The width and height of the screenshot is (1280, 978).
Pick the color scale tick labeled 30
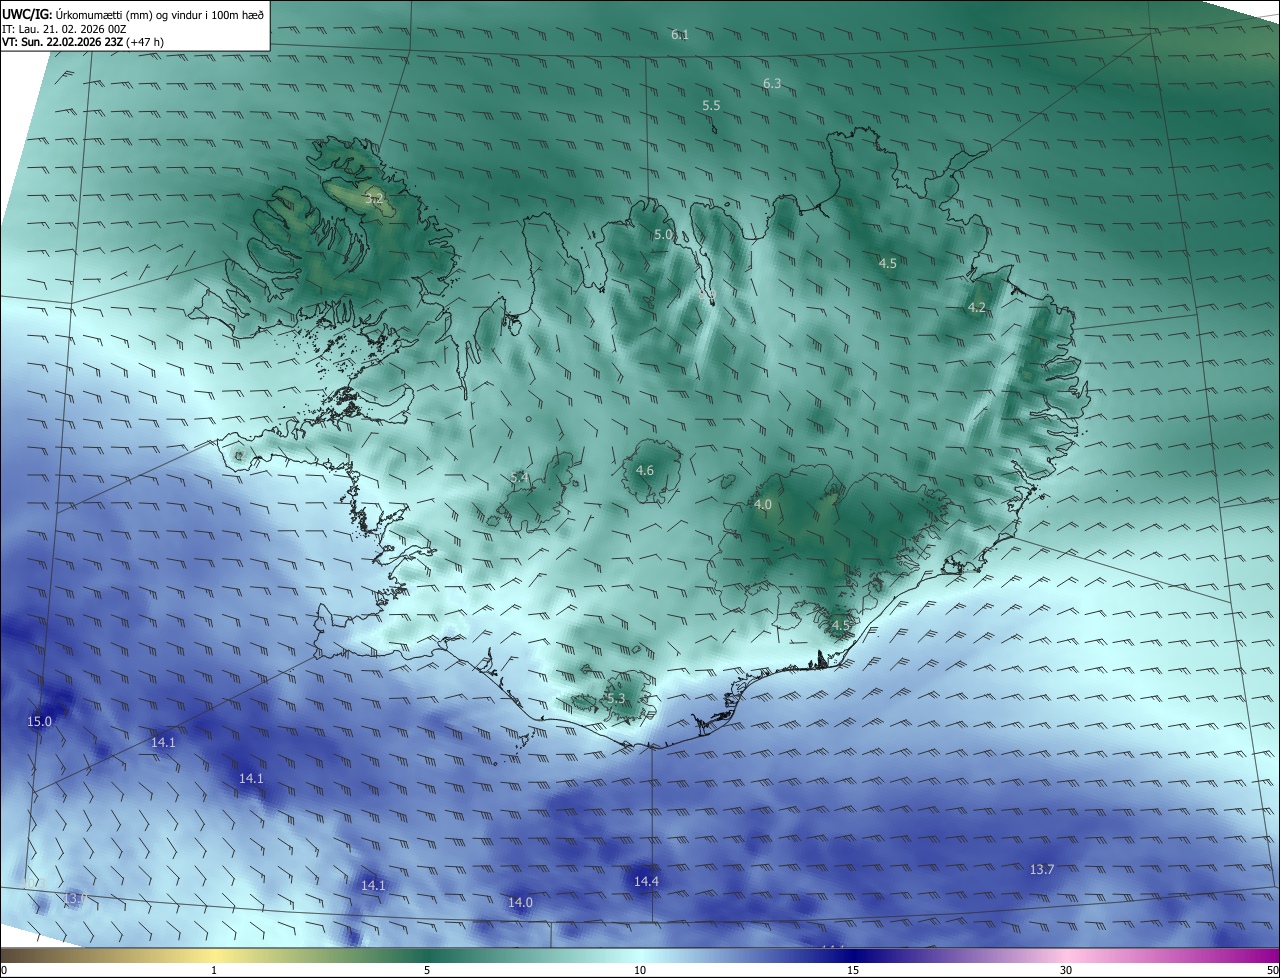click(1066, 970)
